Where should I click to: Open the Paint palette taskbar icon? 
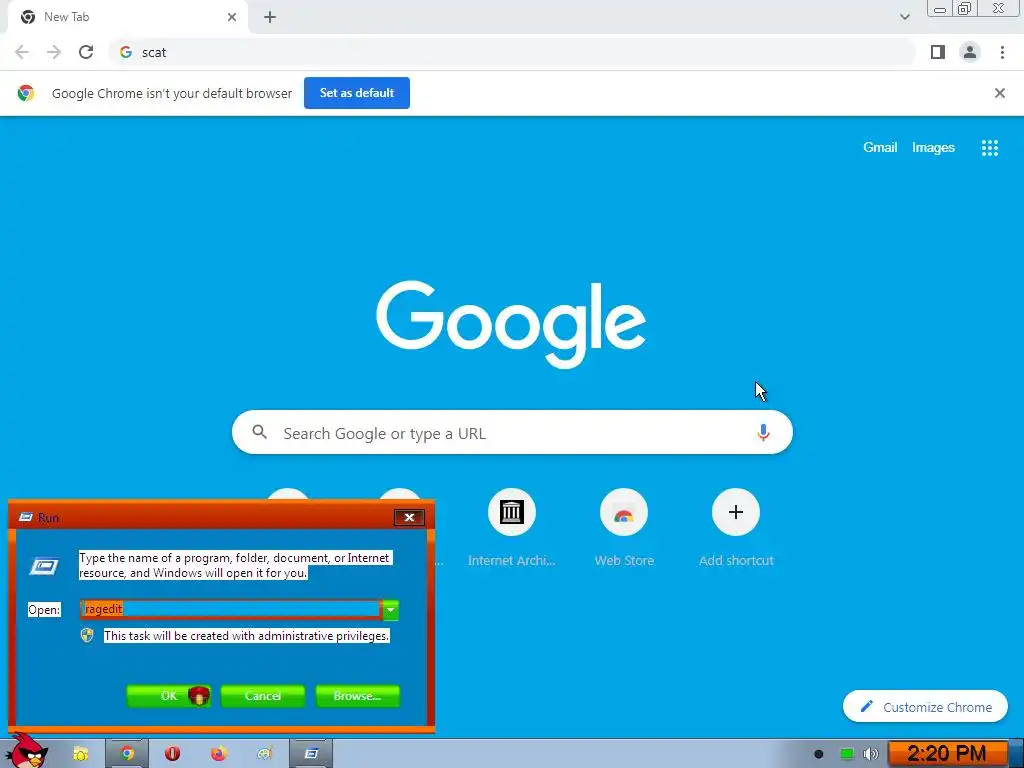click(x=264, y=754)
